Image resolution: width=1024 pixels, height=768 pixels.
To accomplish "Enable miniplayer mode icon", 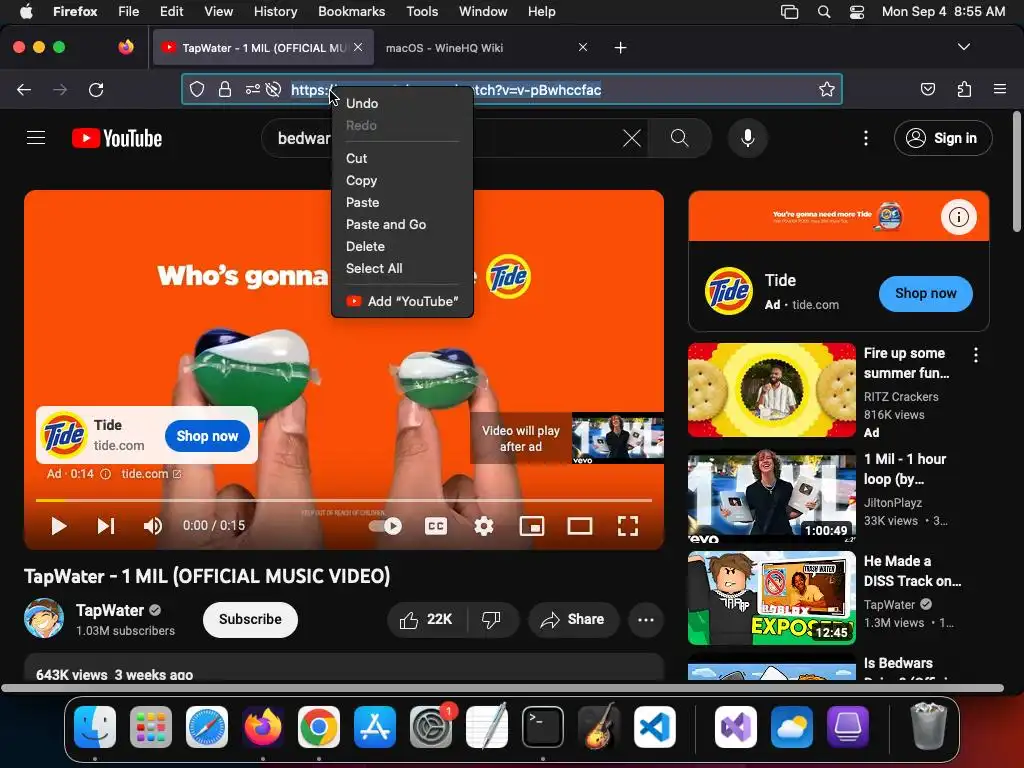I will (x=532, y=526).
